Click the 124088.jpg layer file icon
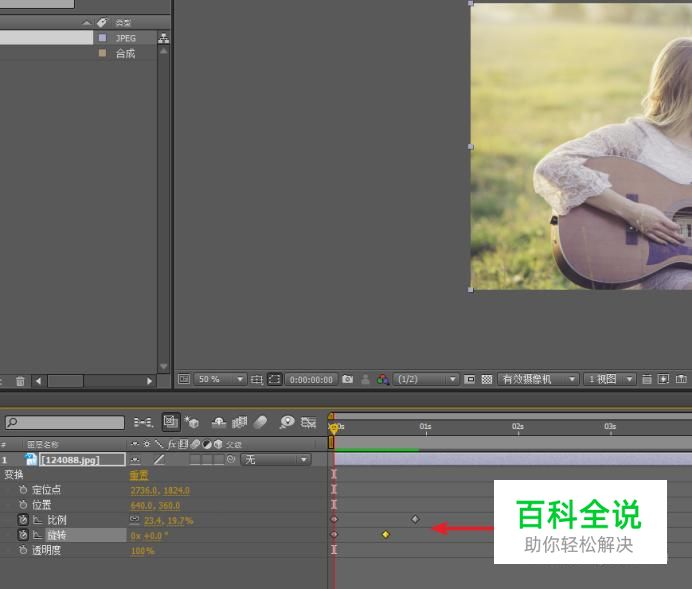692x589 pixels. click(30, 459)
